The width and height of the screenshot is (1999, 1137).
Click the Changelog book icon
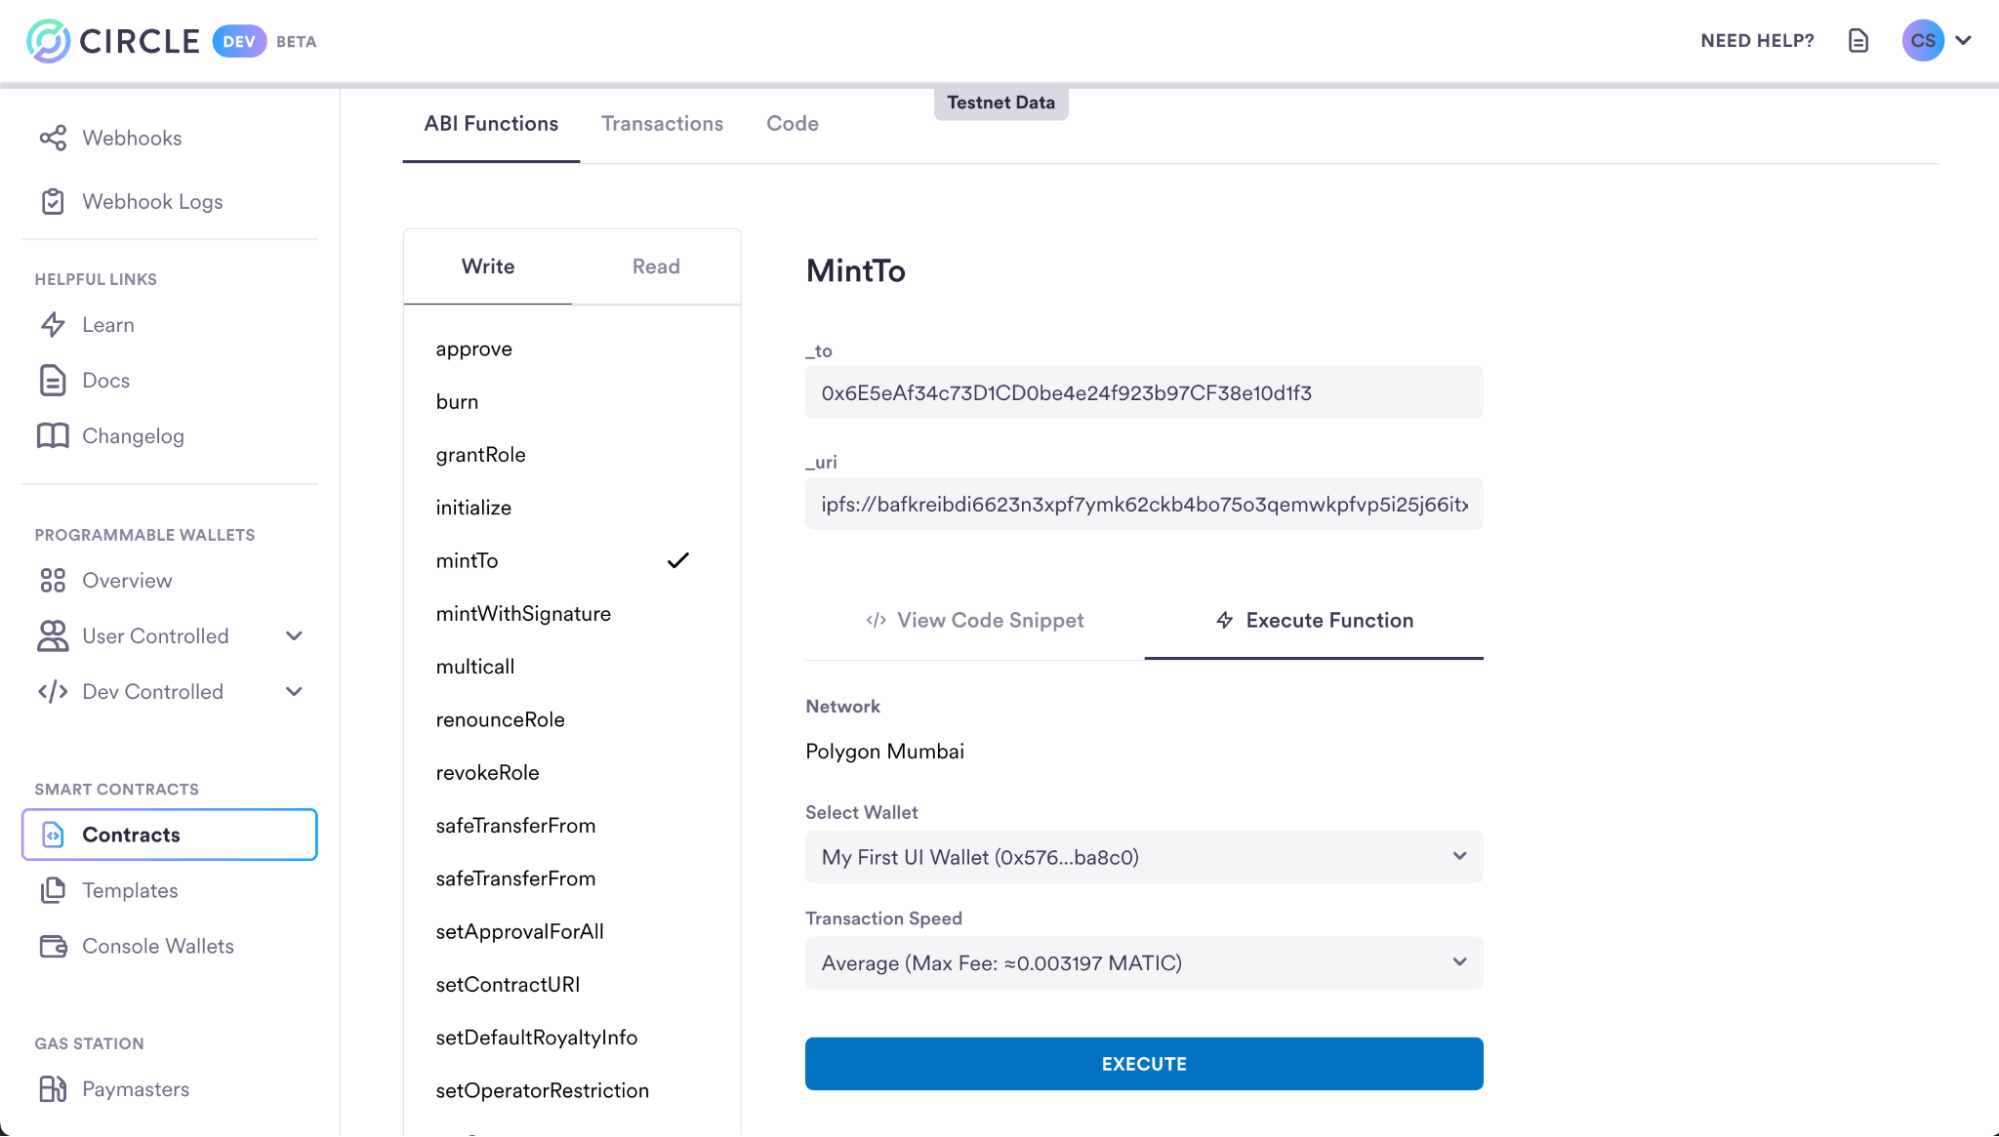tap(53, 436)
